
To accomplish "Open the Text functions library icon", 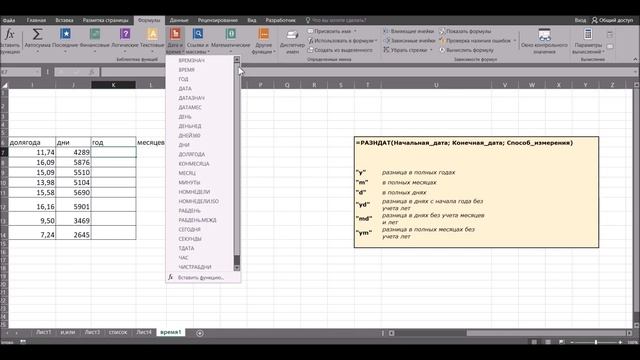I will coord(152,34).
